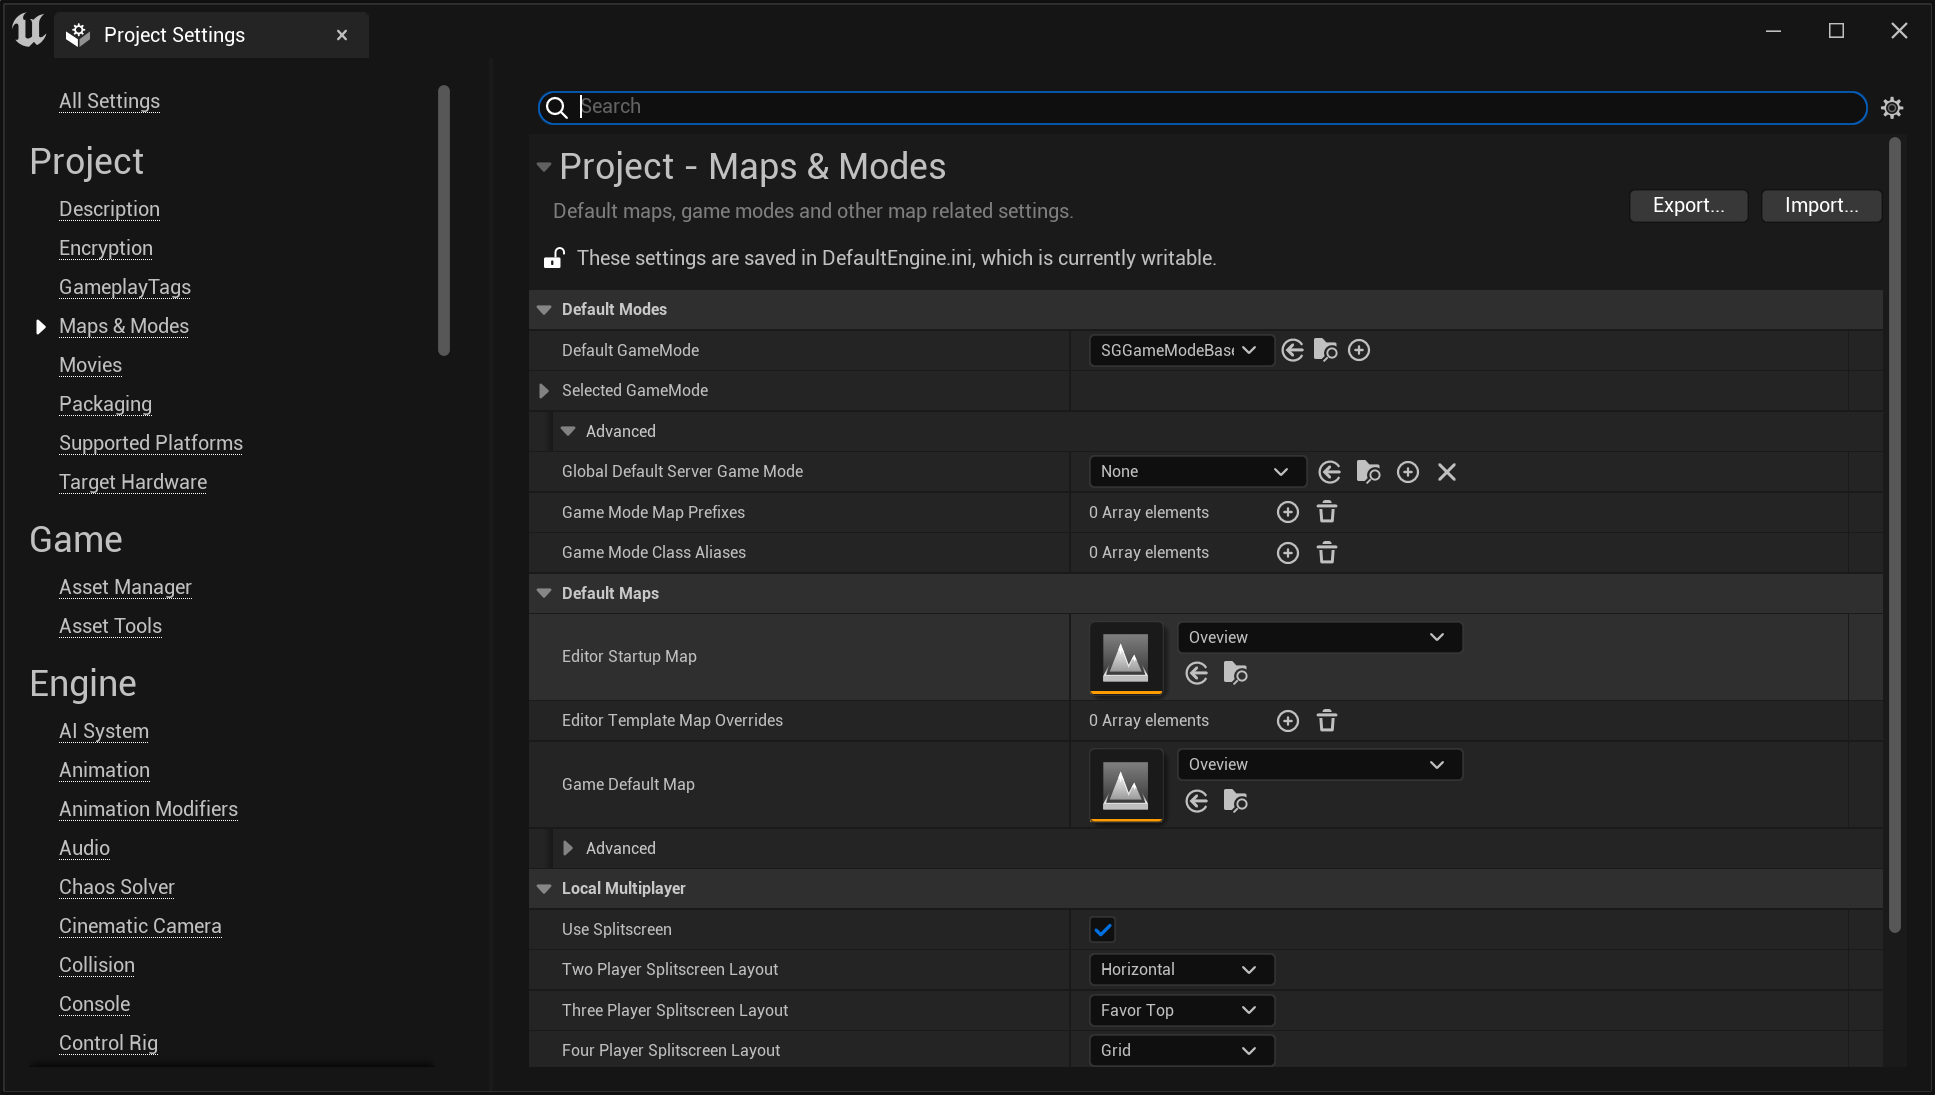Empty the Game Mode Class Aliases array
The width and height of the screenshot is (1935, 1095).
[x=1327, y=552]
